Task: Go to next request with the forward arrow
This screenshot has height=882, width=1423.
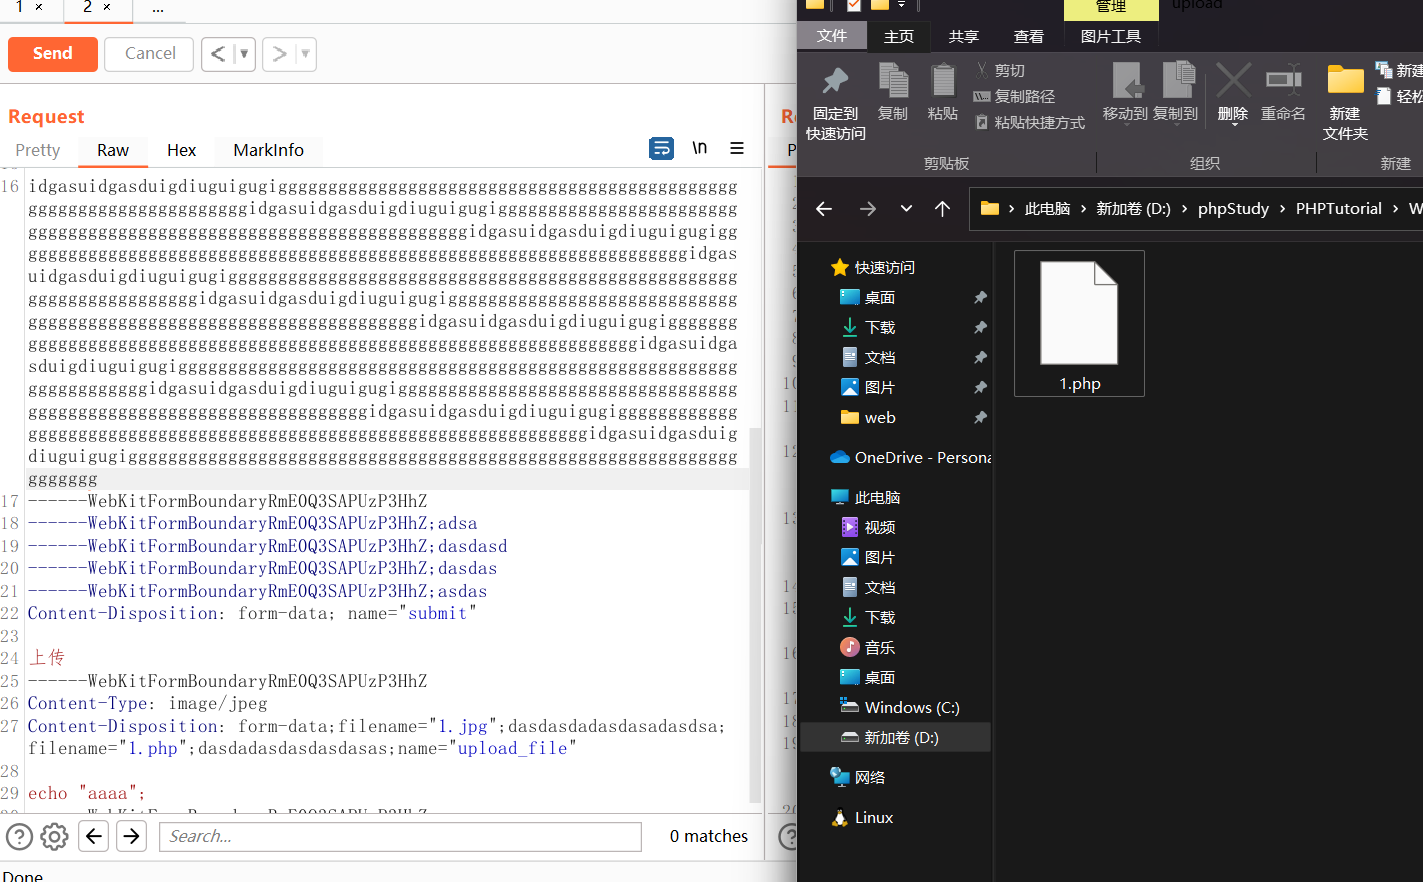Action: (x=280, y=54)
